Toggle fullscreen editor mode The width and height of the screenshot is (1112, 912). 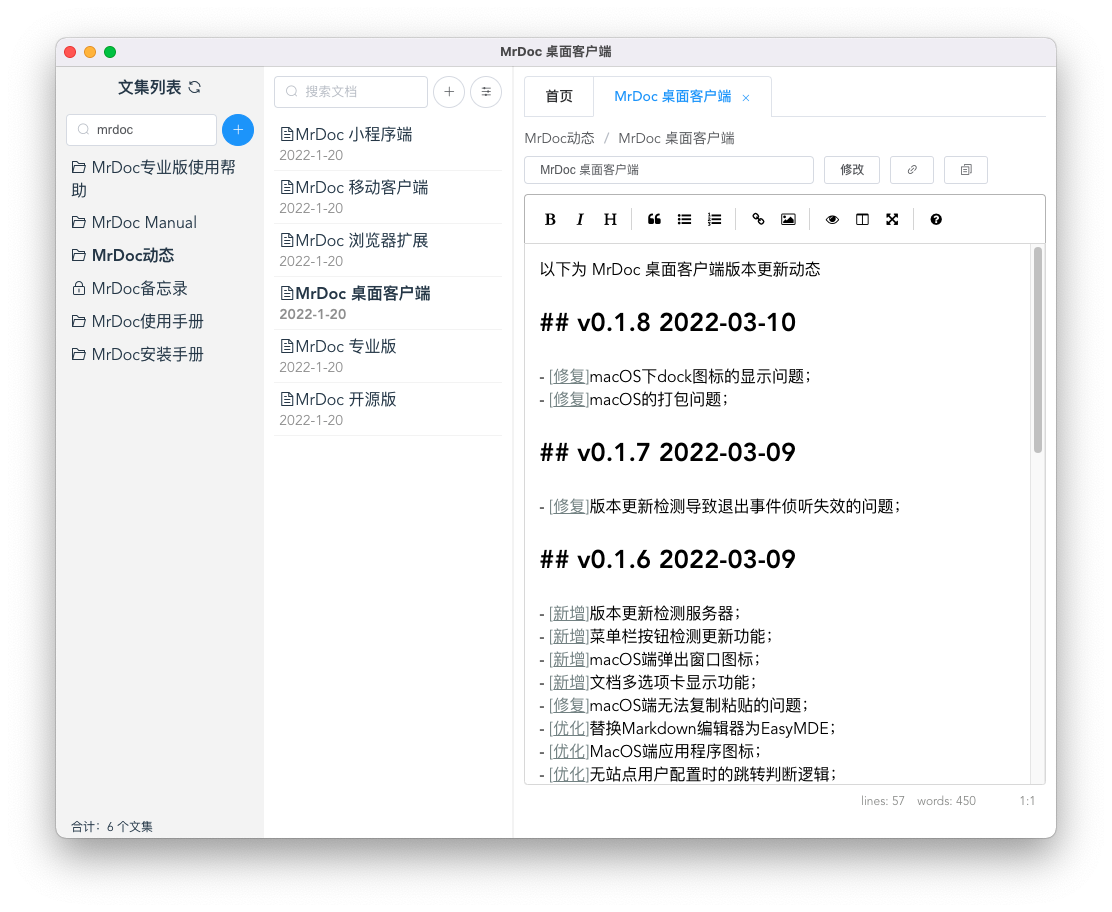[892, 219]
